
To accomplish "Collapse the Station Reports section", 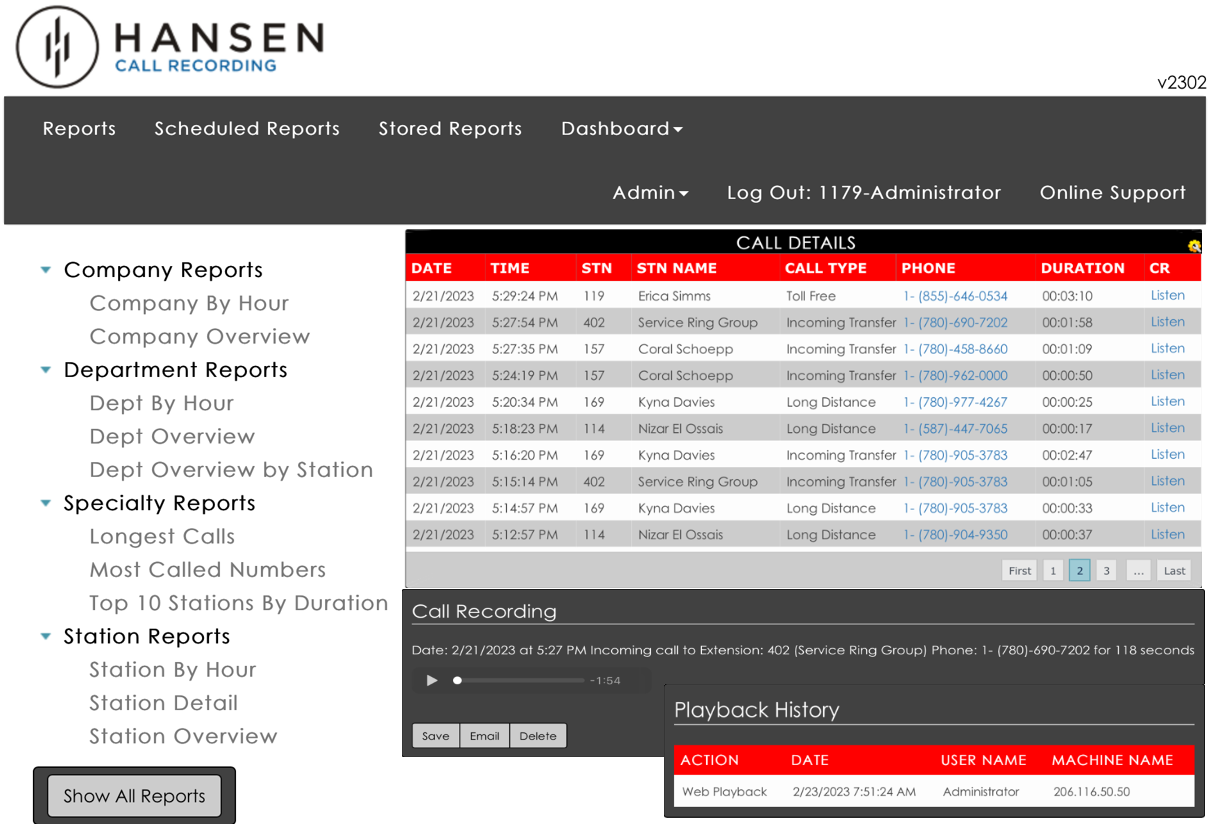I will 46,636.
